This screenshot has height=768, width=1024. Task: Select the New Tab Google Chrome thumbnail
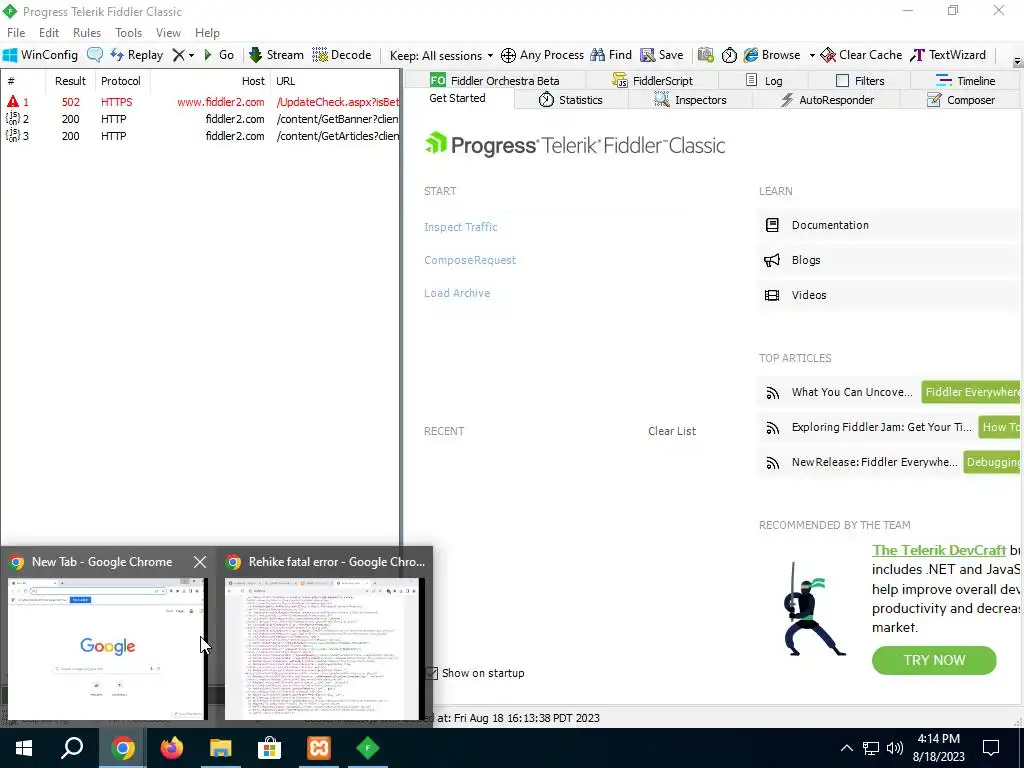click(108, 648)
